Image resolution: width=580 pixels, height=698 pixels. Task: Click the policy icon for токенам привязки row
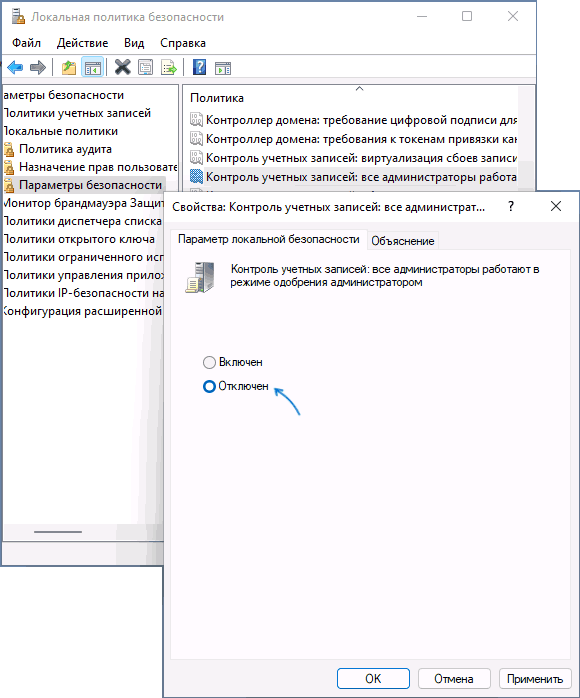[196, 139]
